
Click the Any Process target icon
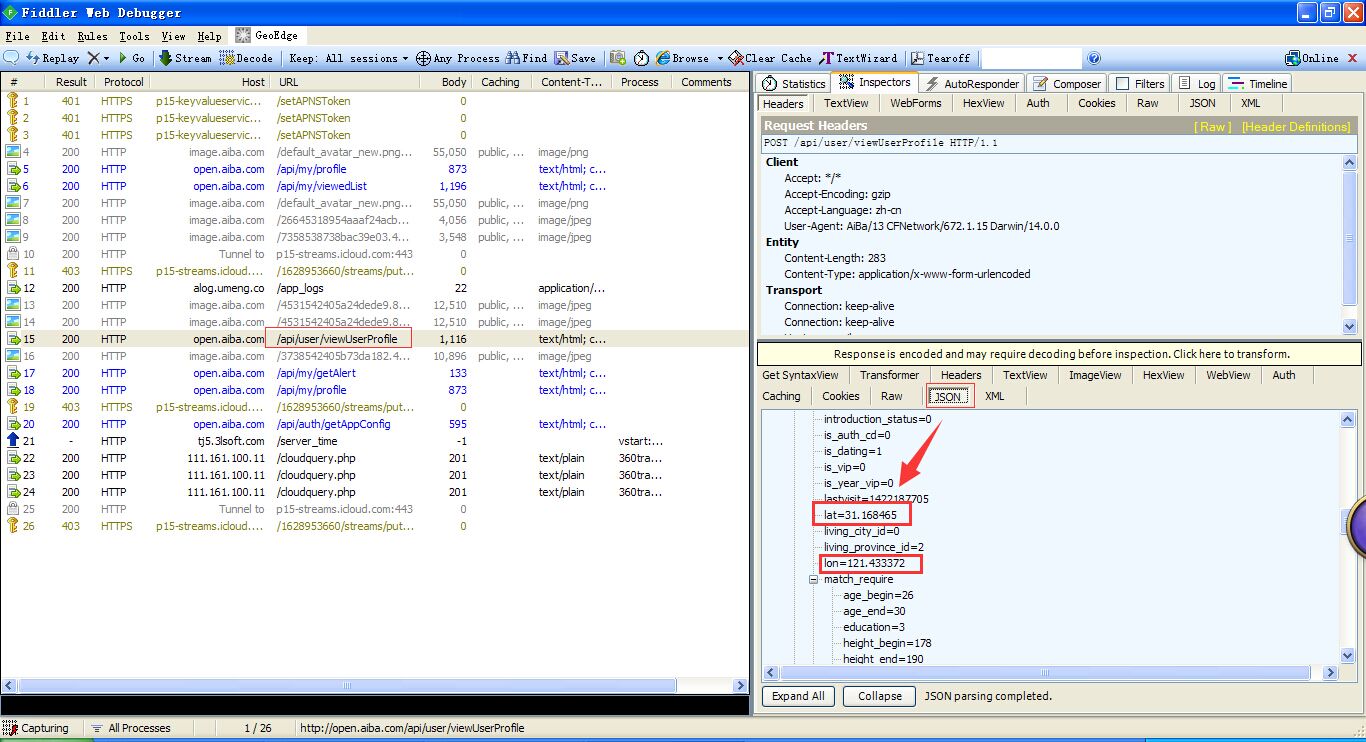pos(424,58)
